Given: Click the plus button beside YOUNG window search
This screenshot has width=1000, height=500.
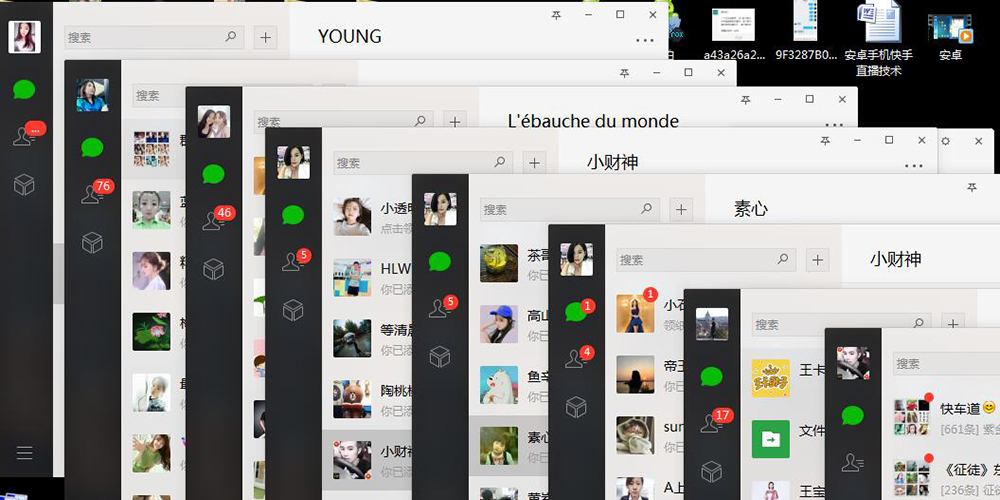Looking at the screenshot, I should [x=265, y=38].
